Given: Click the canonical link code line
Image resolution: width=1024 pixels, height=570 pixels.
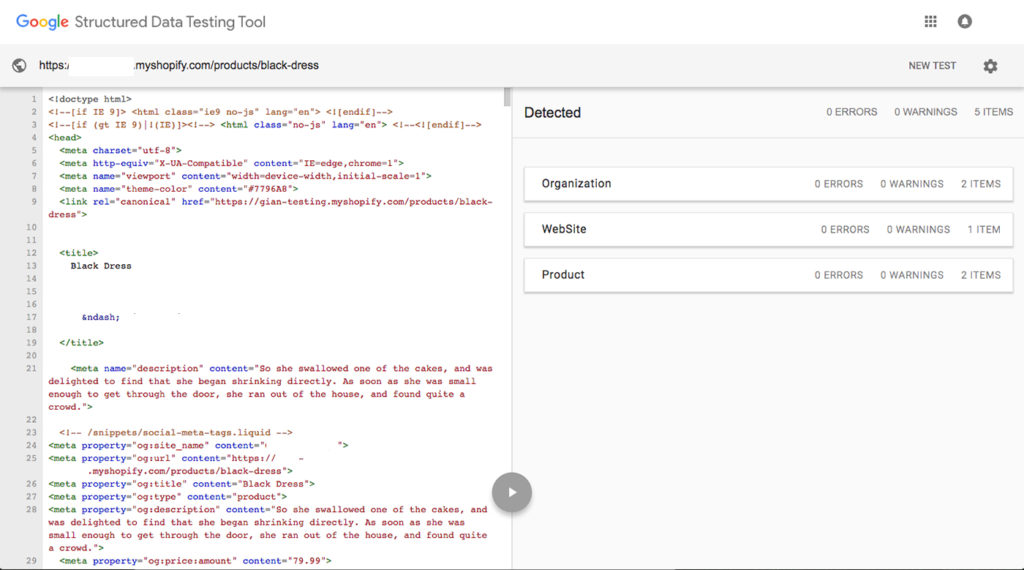Looking at the screenshot, I should pyautogui.click(x=270, y=208).
